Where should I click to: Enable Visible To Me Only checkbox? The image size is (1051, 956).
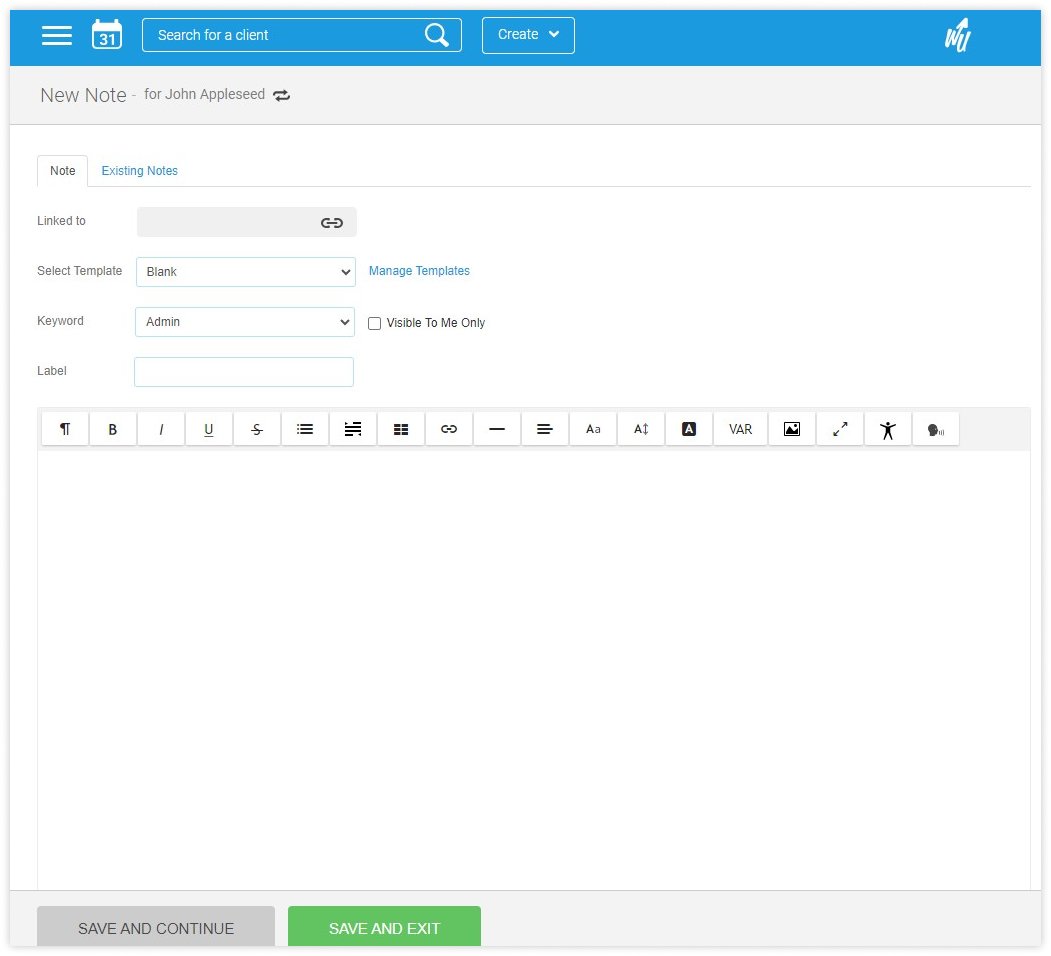point(375,323)
